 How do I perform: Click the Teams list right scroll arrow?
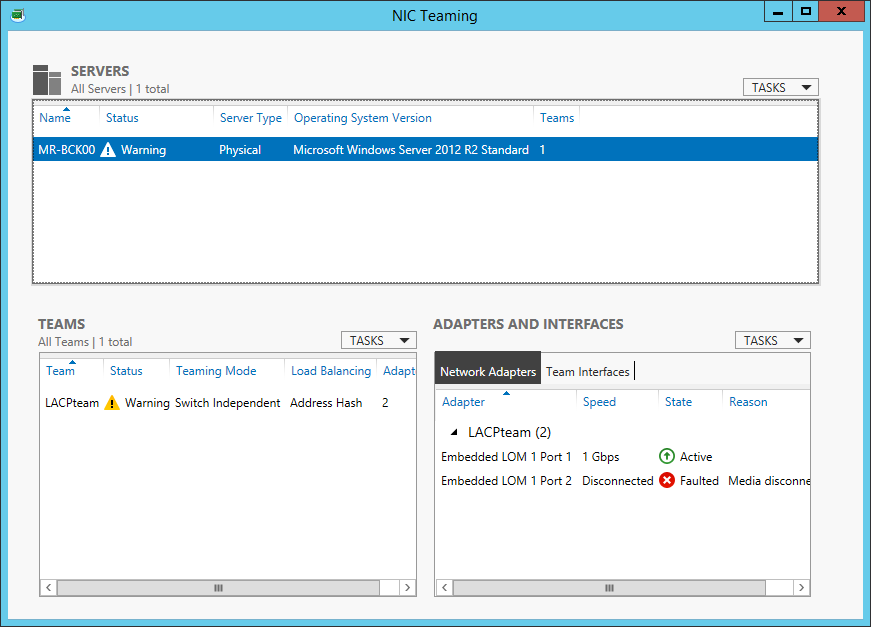408,588
